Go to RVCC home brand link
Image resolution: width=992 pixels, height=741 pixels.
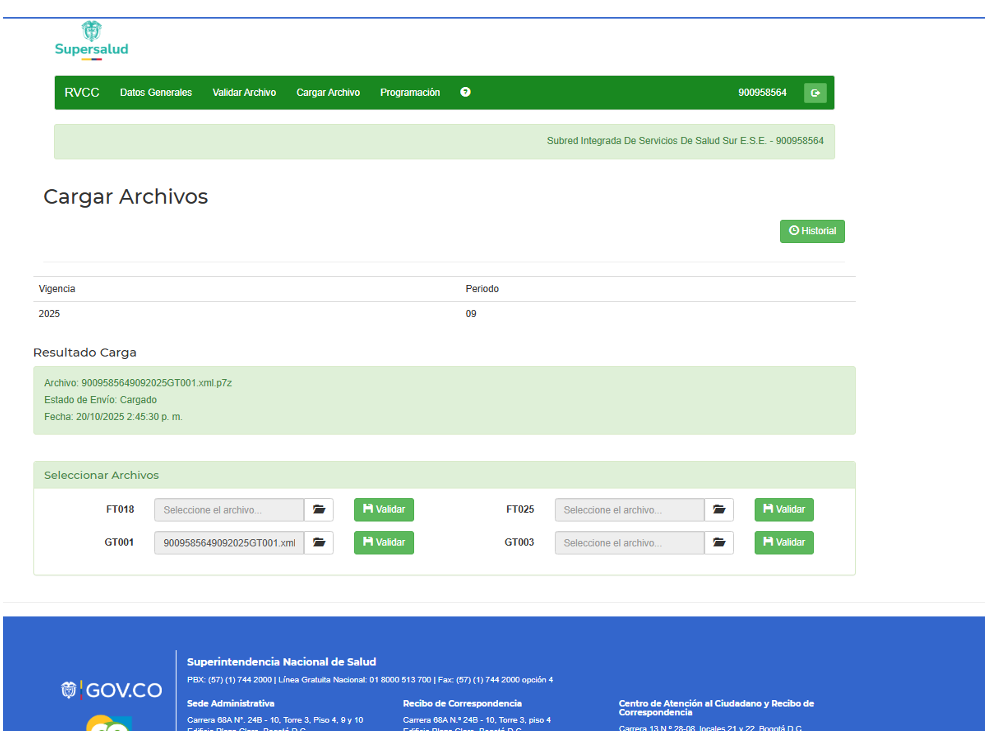tap(82, 93)
